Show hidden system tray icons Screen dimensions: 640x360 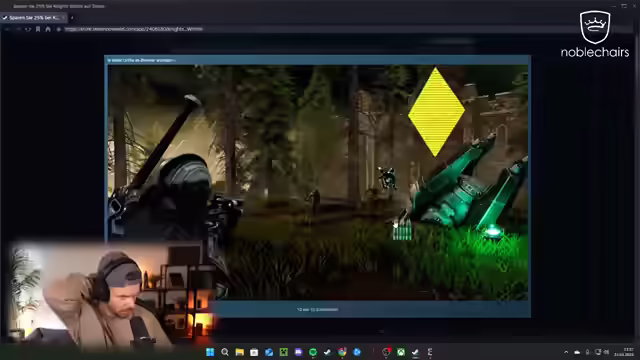(566, 352)
